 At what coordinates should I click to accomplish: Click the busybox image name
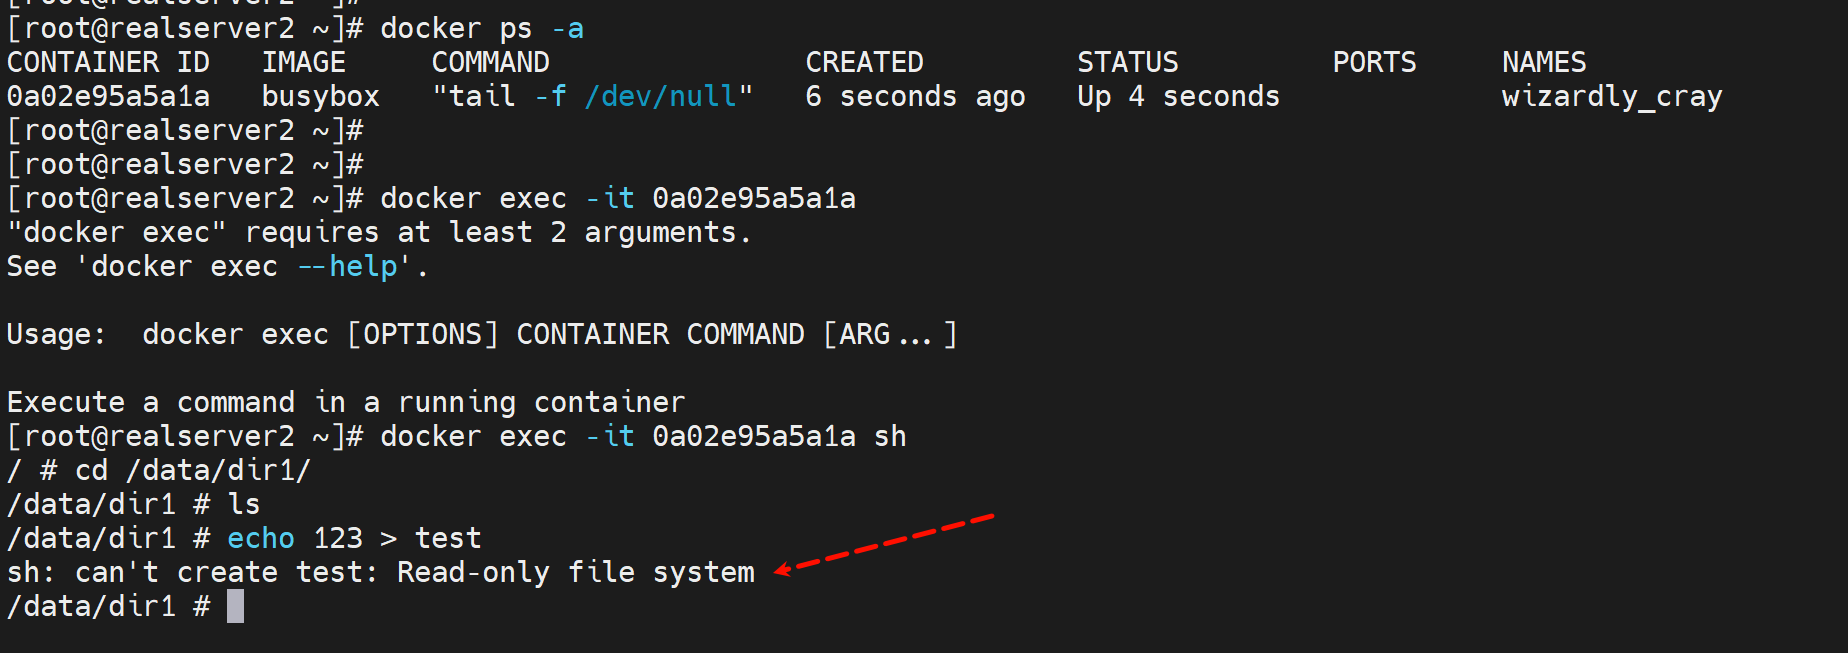(x=320, y=96)
